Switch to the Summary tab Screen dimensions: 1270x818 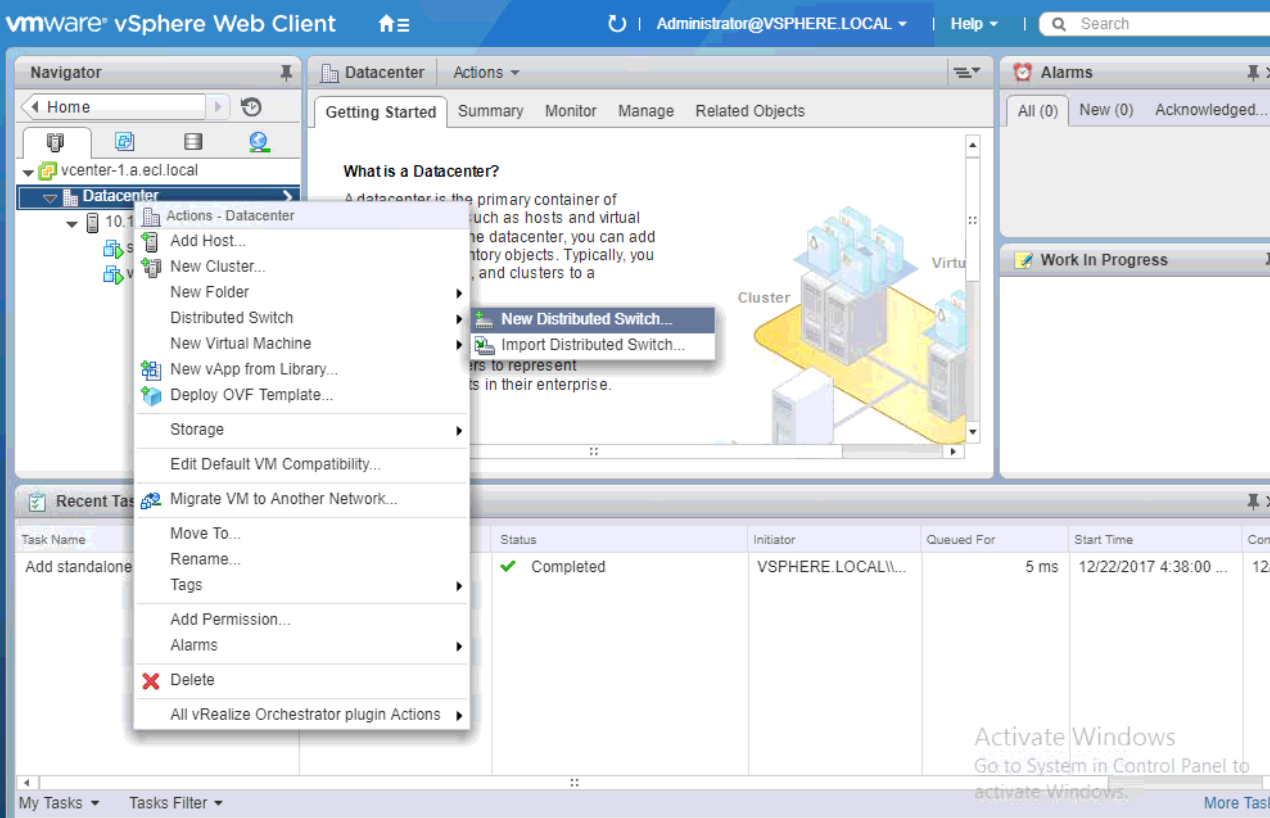490,111
